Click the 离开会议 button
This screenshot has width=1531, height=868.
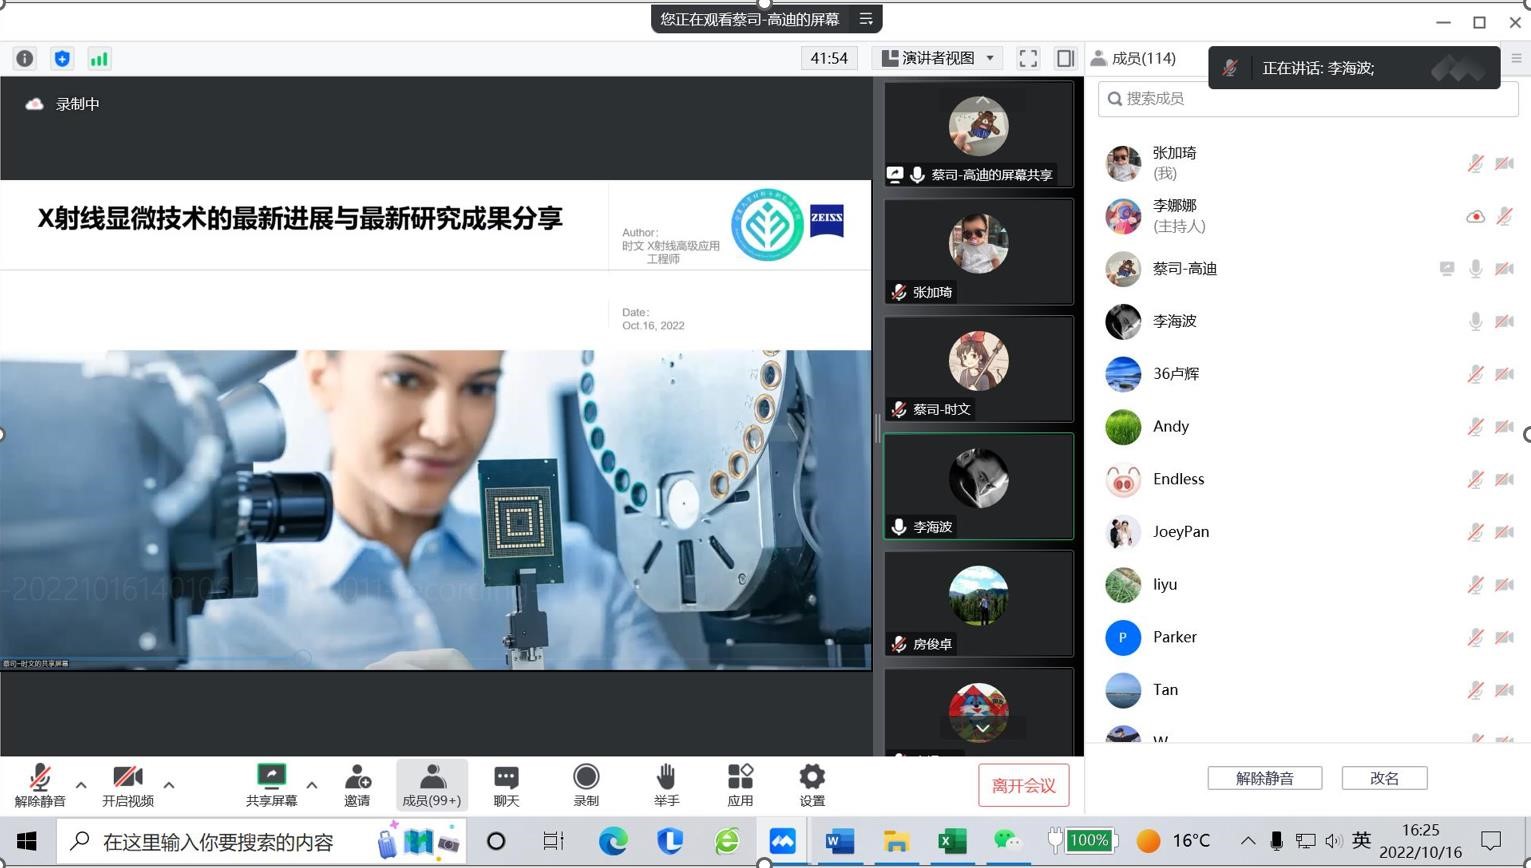coord(1023,786)
